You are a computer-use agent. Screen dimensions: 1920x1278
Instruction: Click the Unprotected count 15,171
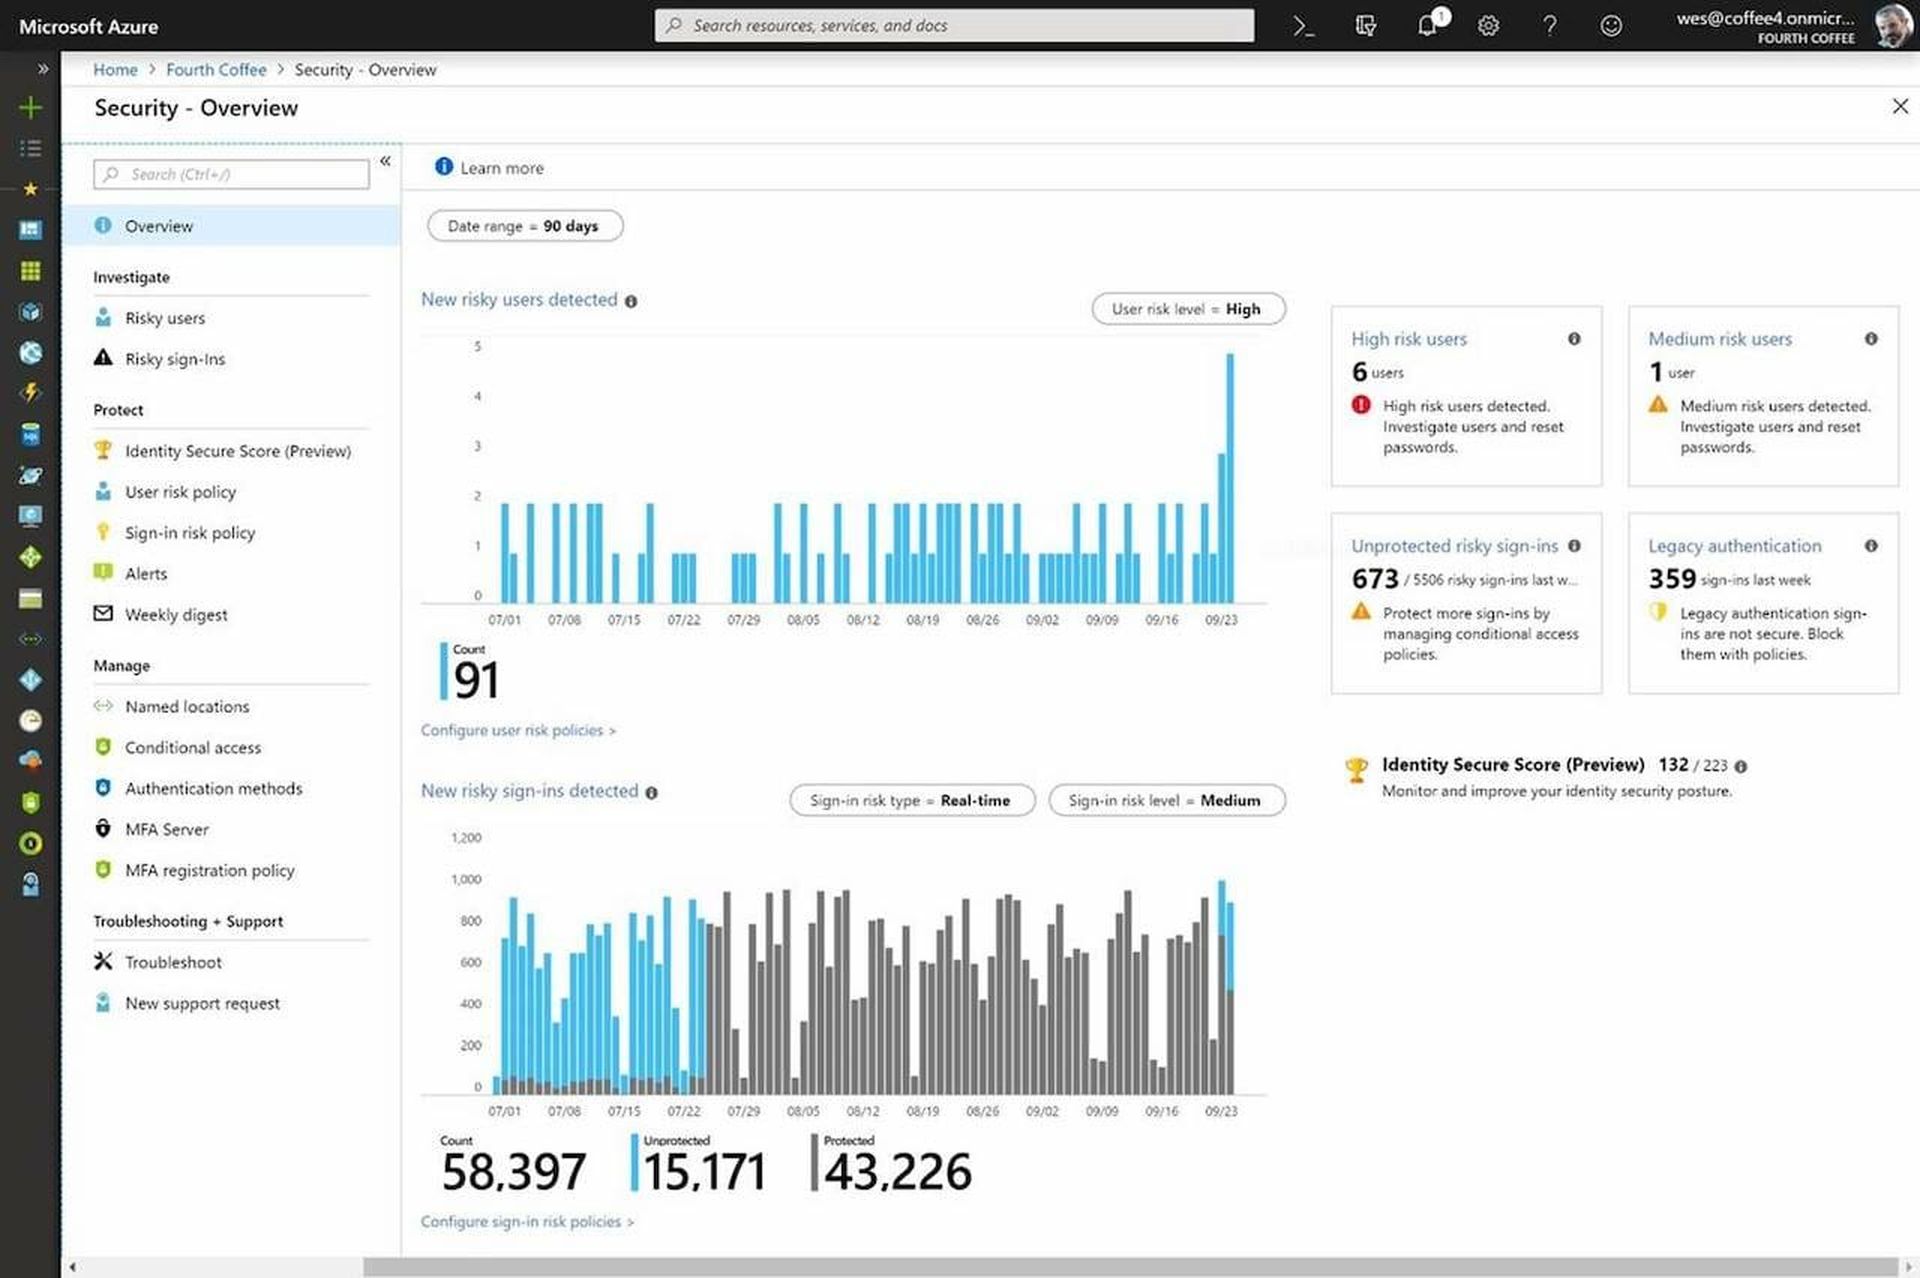click(704, 1172)
